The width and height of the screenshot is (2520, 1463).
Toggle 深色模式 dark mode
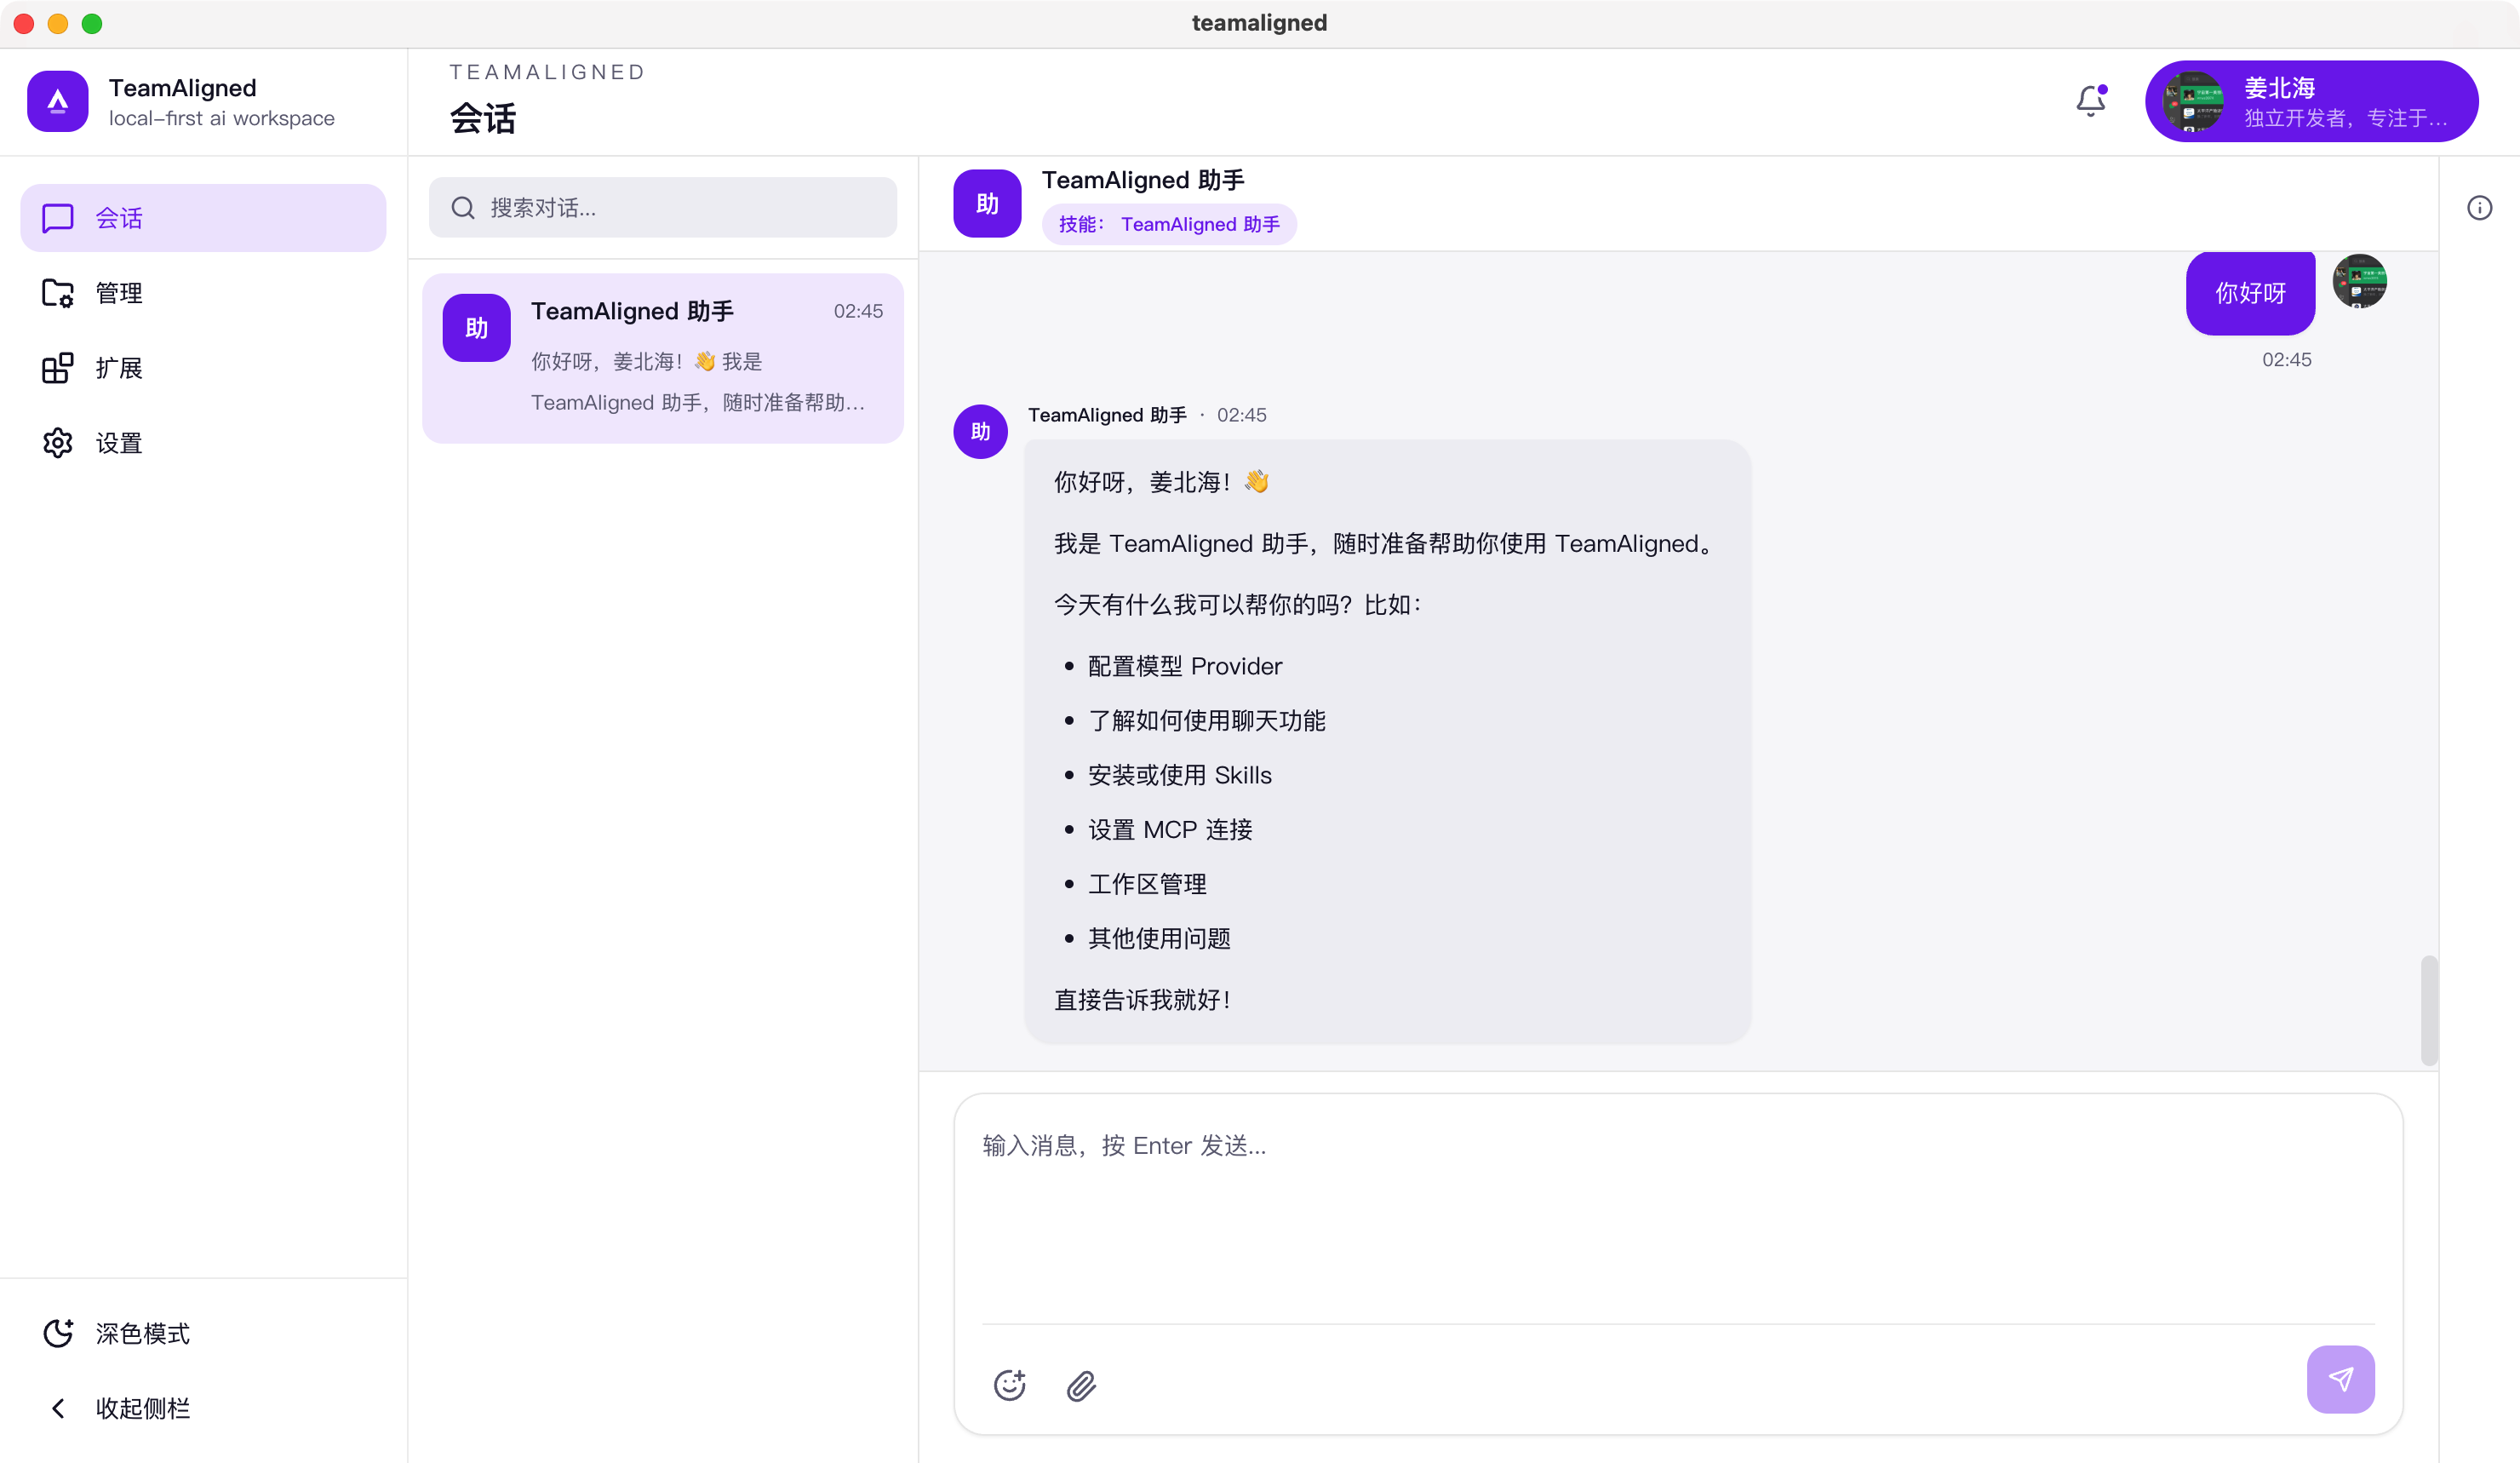tap(203, 1333)
